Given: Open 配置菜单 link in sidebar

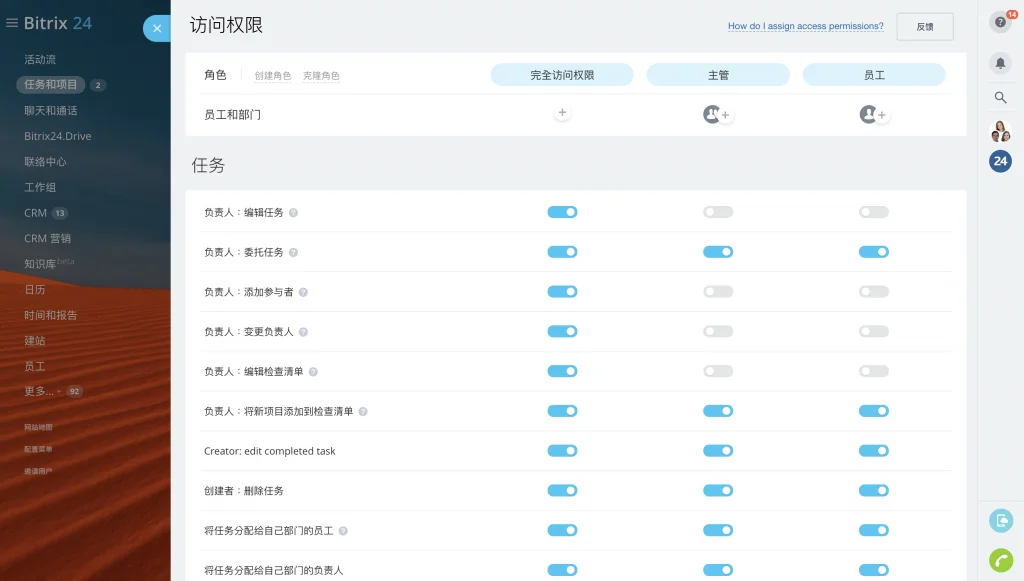Looking at the screenshot, I should tap(38, 449).
